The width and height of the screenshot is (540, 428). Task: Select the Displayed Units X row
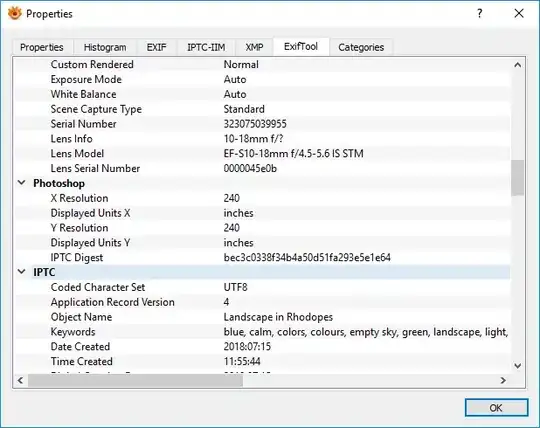262,213
